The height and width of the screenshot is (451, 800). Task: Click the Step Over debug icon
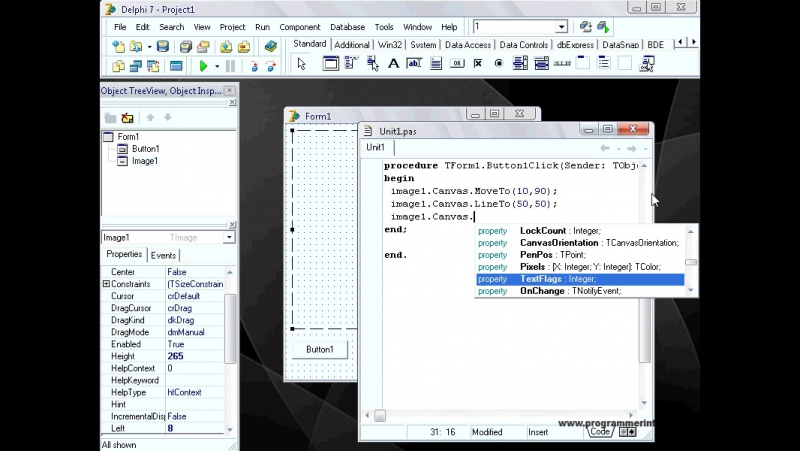pyautogui.click(x=270, y=66)
